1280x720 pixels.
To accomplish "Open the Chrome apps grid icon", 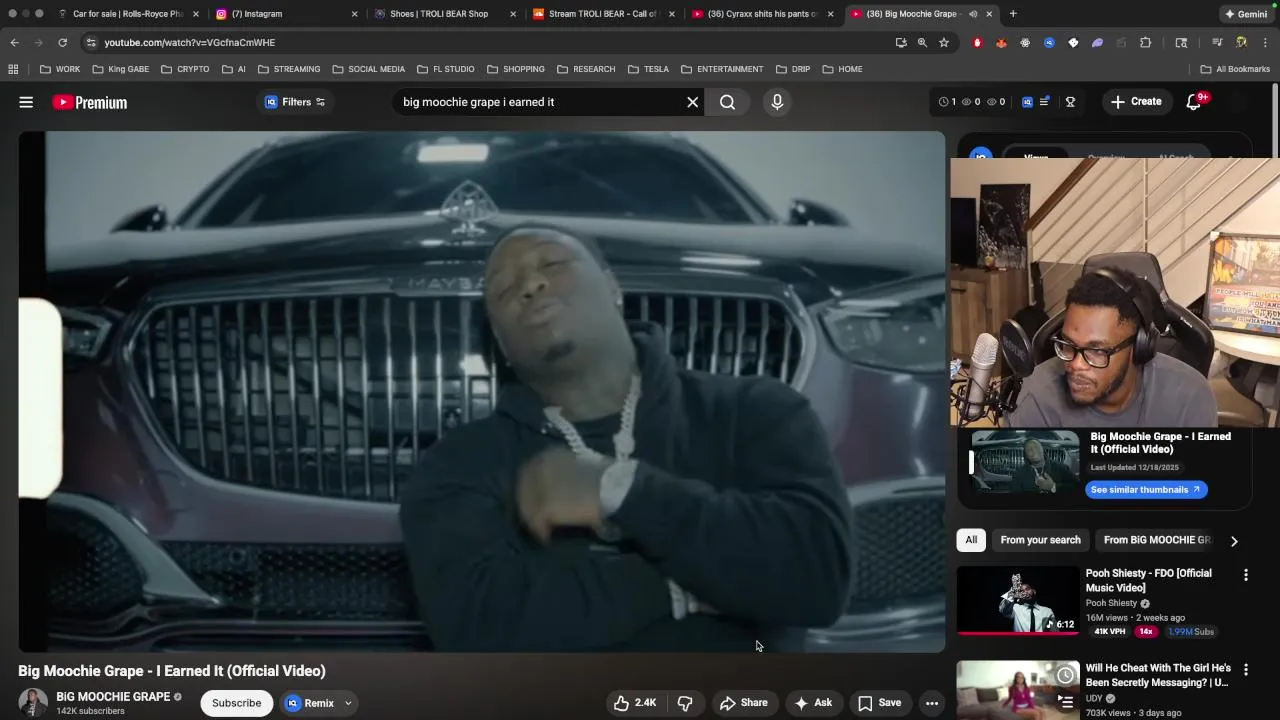I will (13, 69).
